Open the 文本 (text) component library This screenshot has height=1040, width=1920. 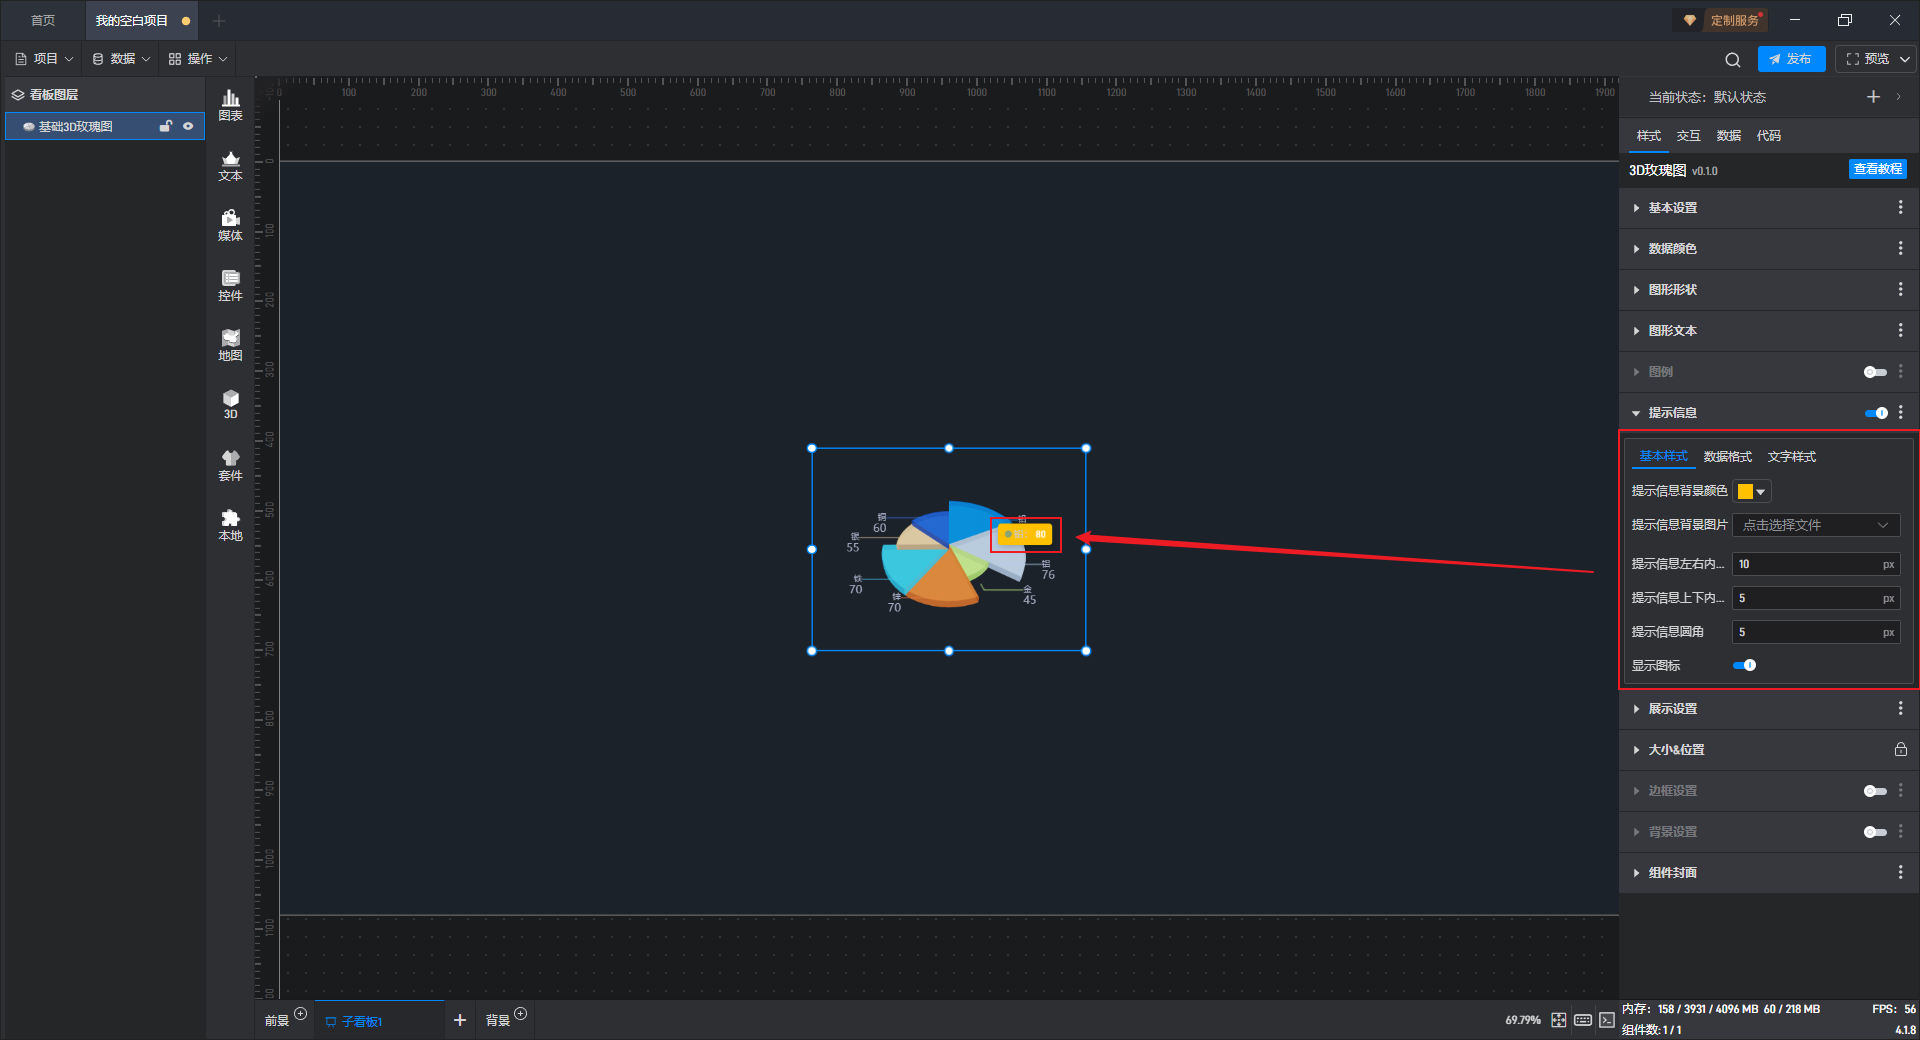tap(230, 165)
